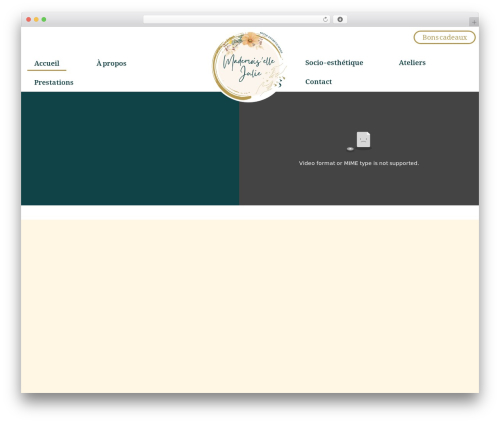500x423 pixels.
Task: Maximize window with green button
Action: (x=44, y=19)
